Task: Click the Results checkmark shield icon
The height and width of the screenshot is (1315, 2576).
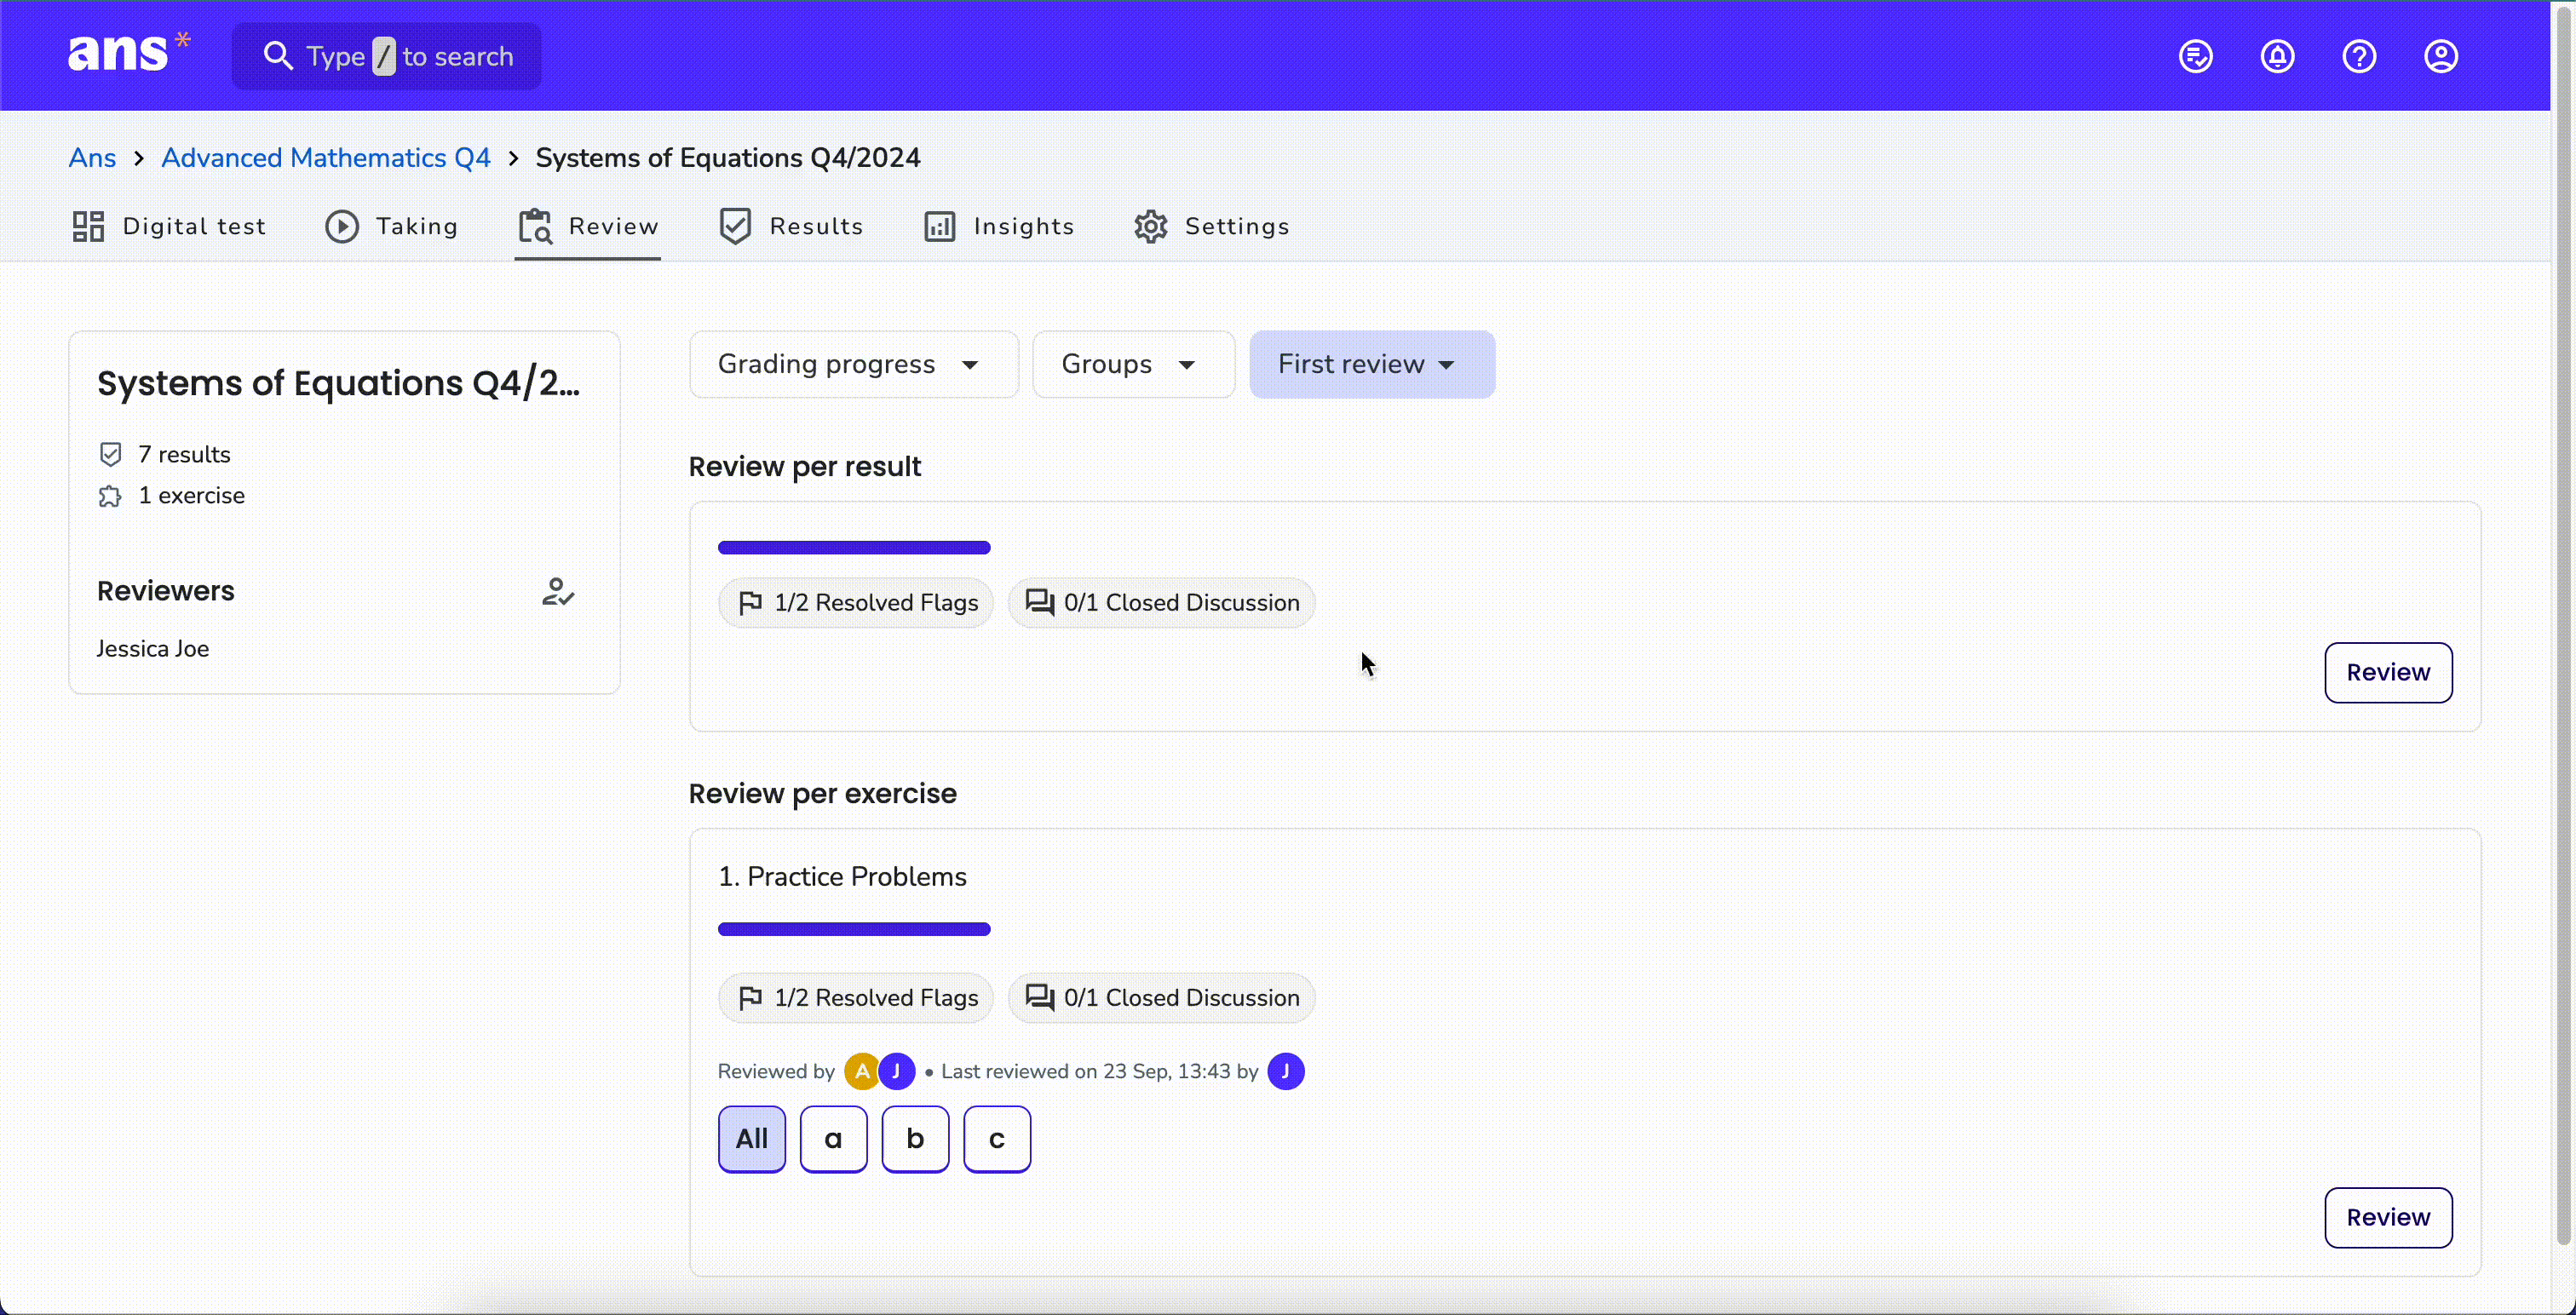Action: click(735, 226)
